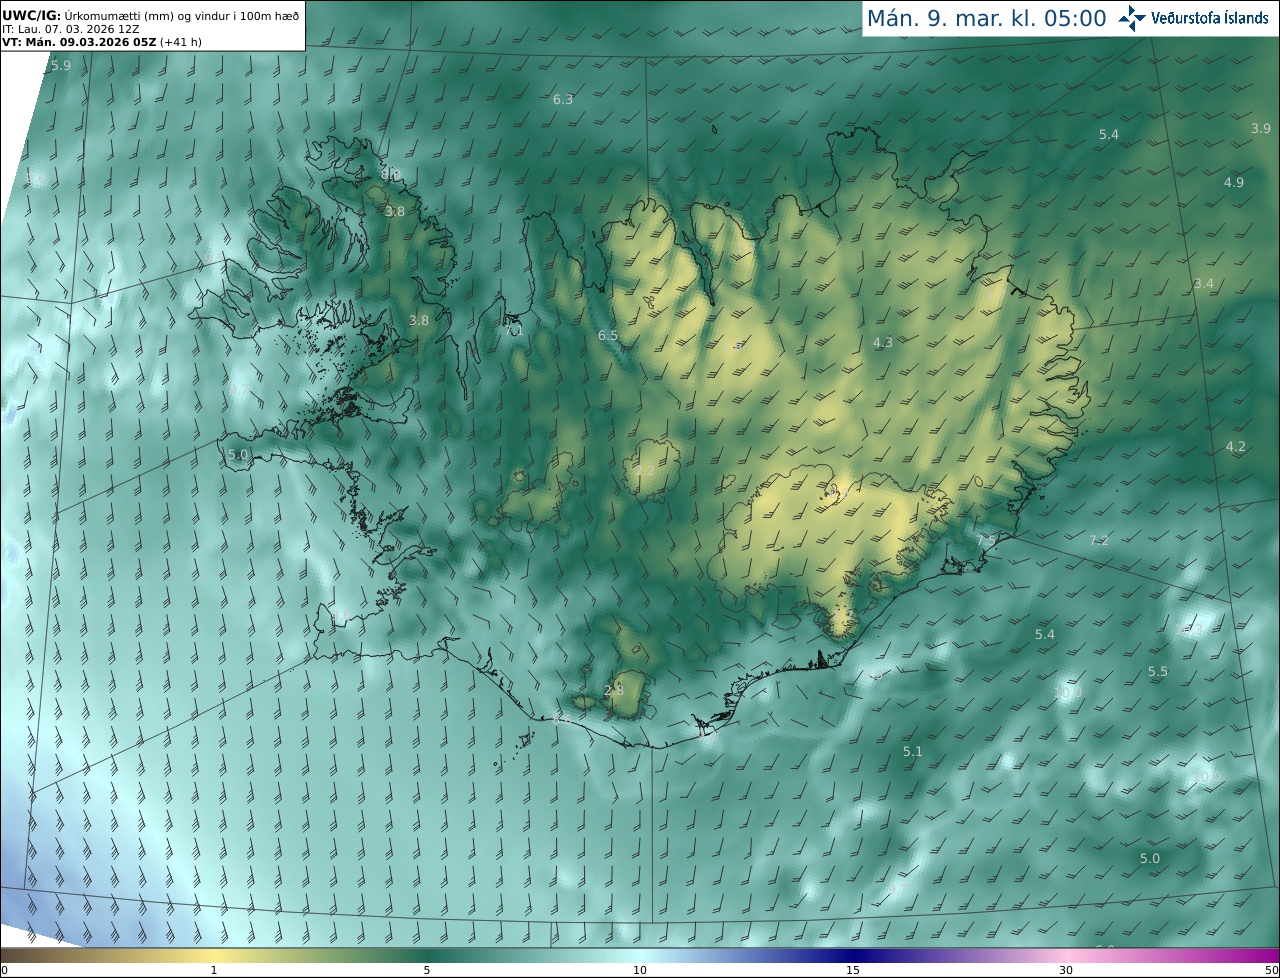Image resolution: width=1280 pixels, height=978 pixels.
Task: Click the 10 tick on color scale
Action: pyautogui.click(x=640, y=970)
